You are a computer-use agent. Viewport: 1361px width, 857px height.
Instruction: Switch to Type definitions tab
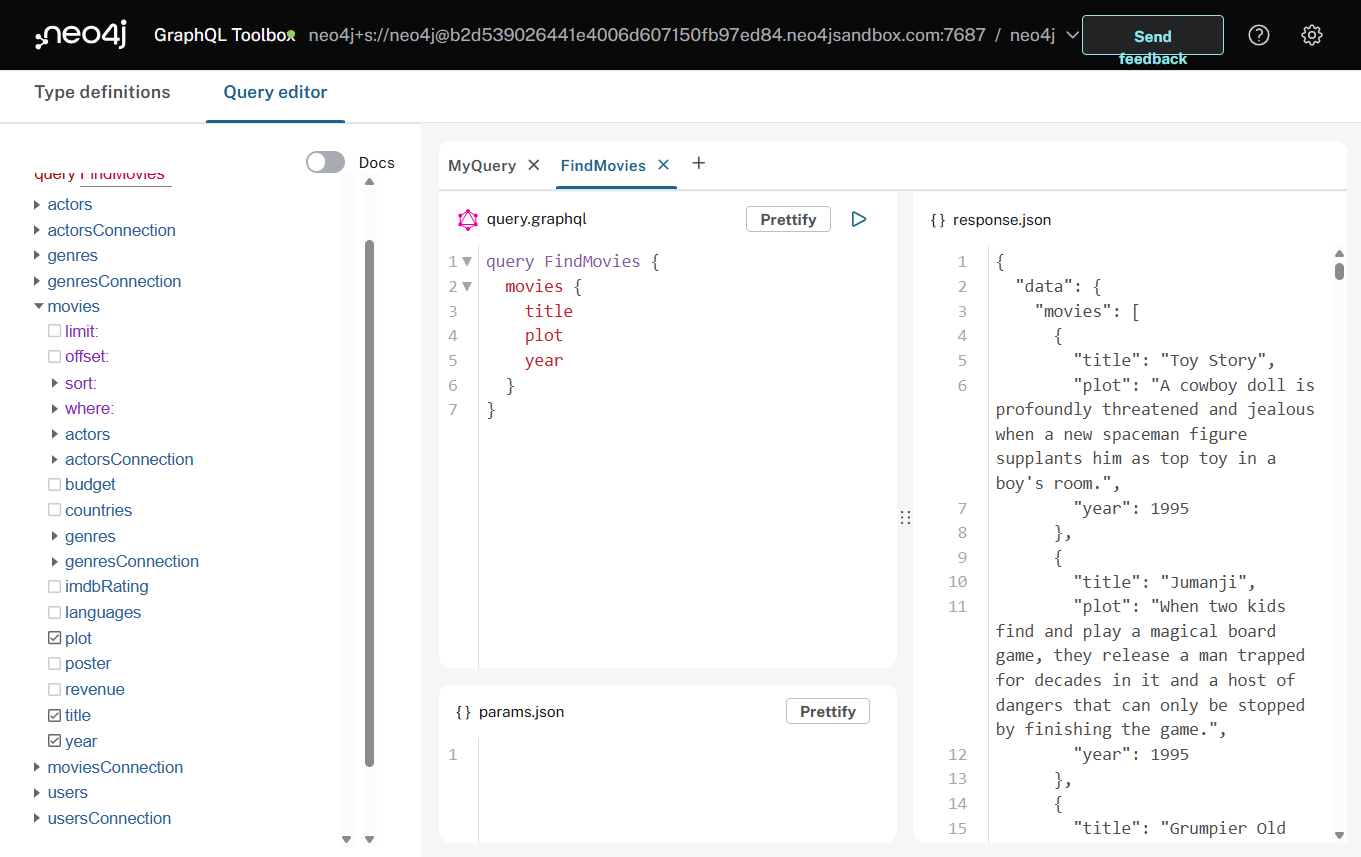pyautogui.click(x=102, y=92)
